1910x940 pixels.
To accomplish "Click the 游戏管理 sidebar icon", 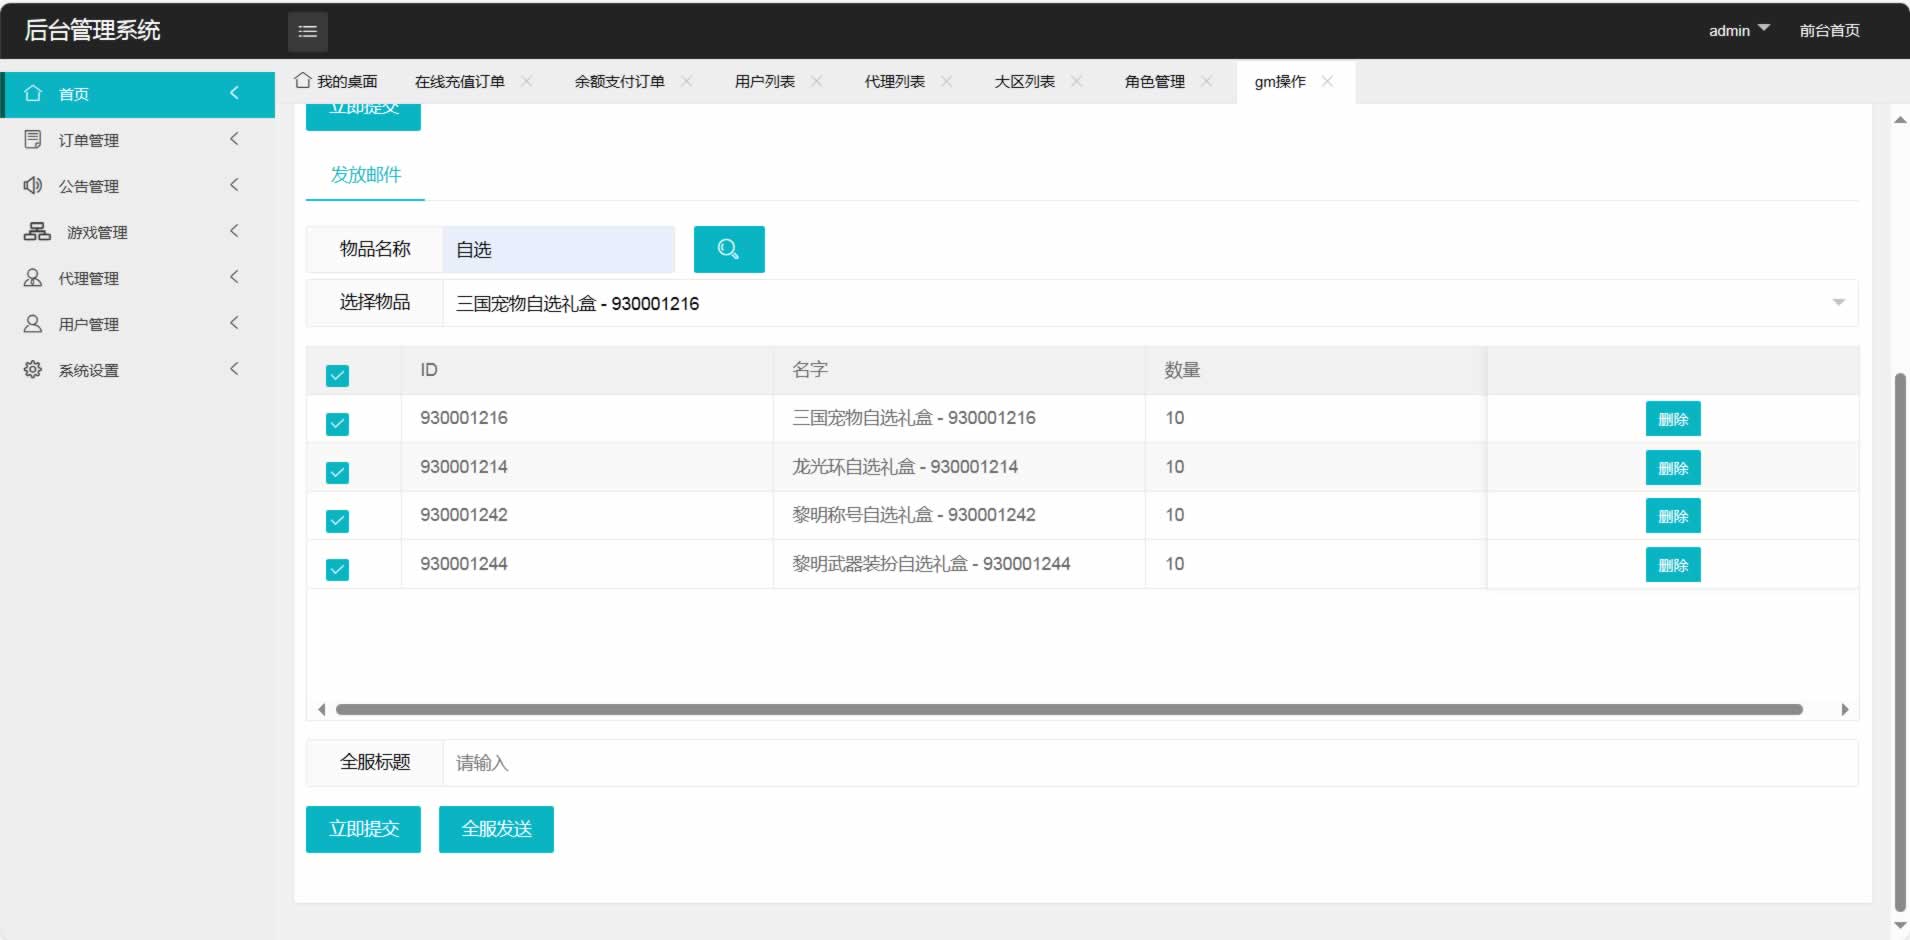I will click(x=37, y=231).
